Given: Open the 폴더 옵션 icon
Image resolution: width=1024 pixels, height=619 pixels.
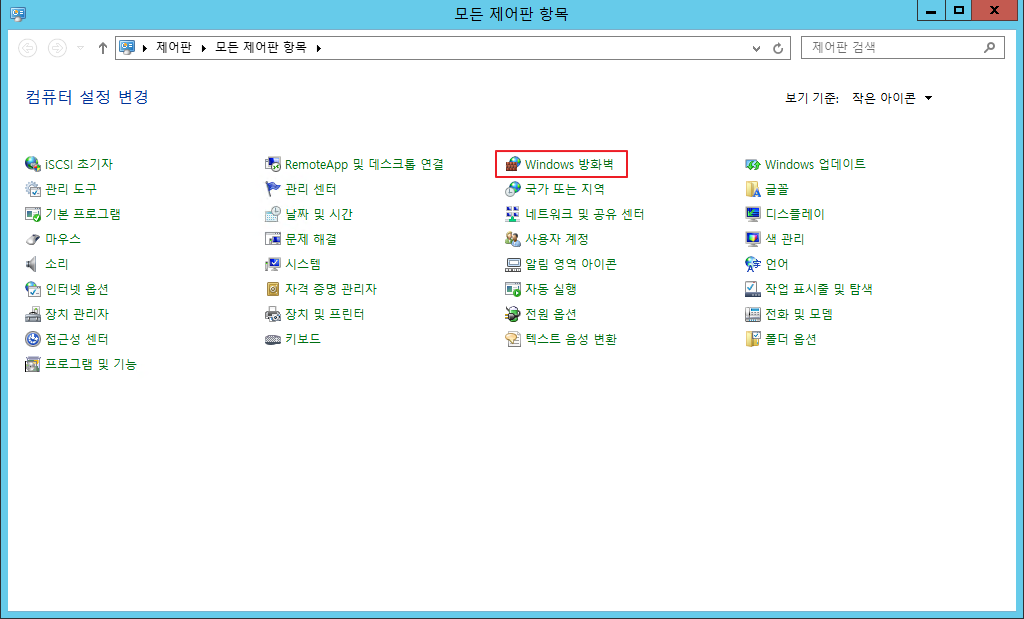Looking at the screenshot, I should click(x=753, y=339).
